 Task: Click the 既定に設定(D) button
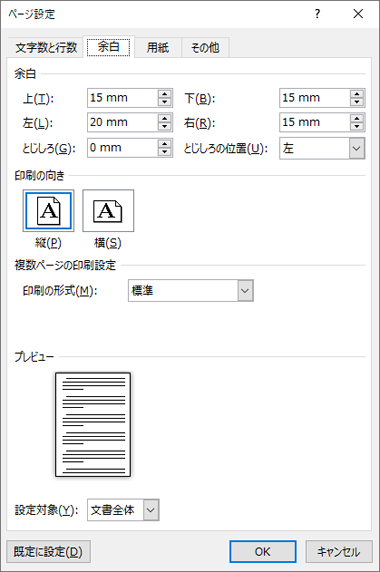[x=49, y=552]
